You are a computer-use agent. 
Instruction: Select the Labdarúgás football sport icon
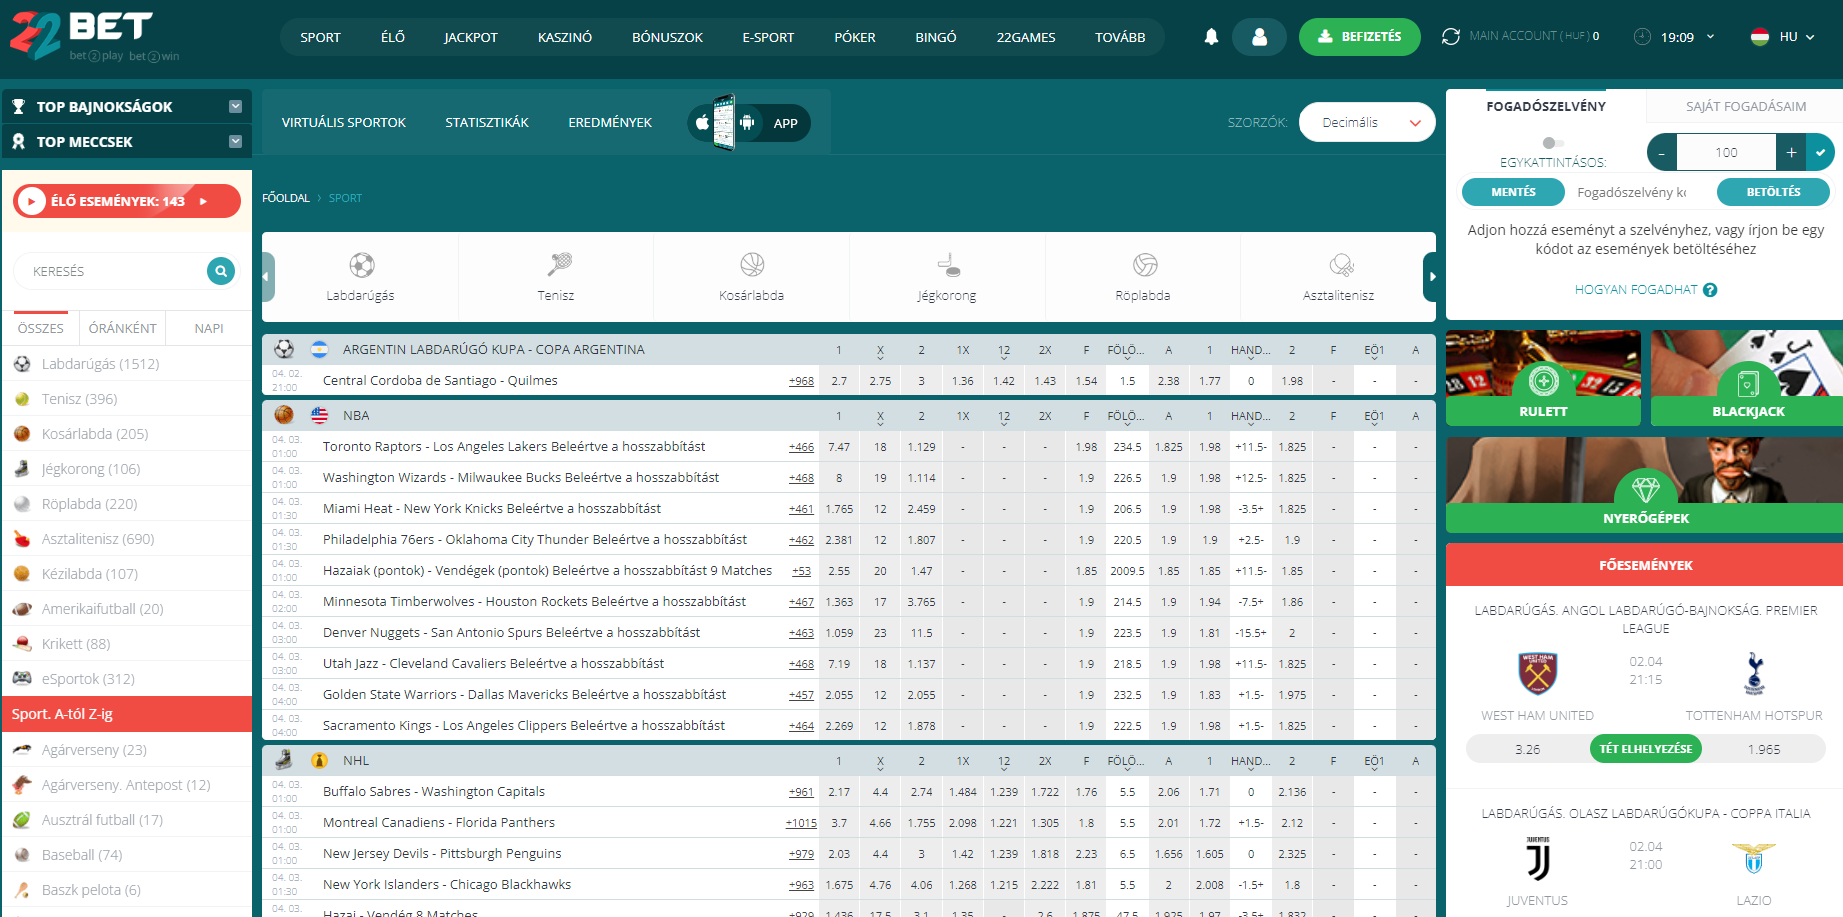click(361, 265)
